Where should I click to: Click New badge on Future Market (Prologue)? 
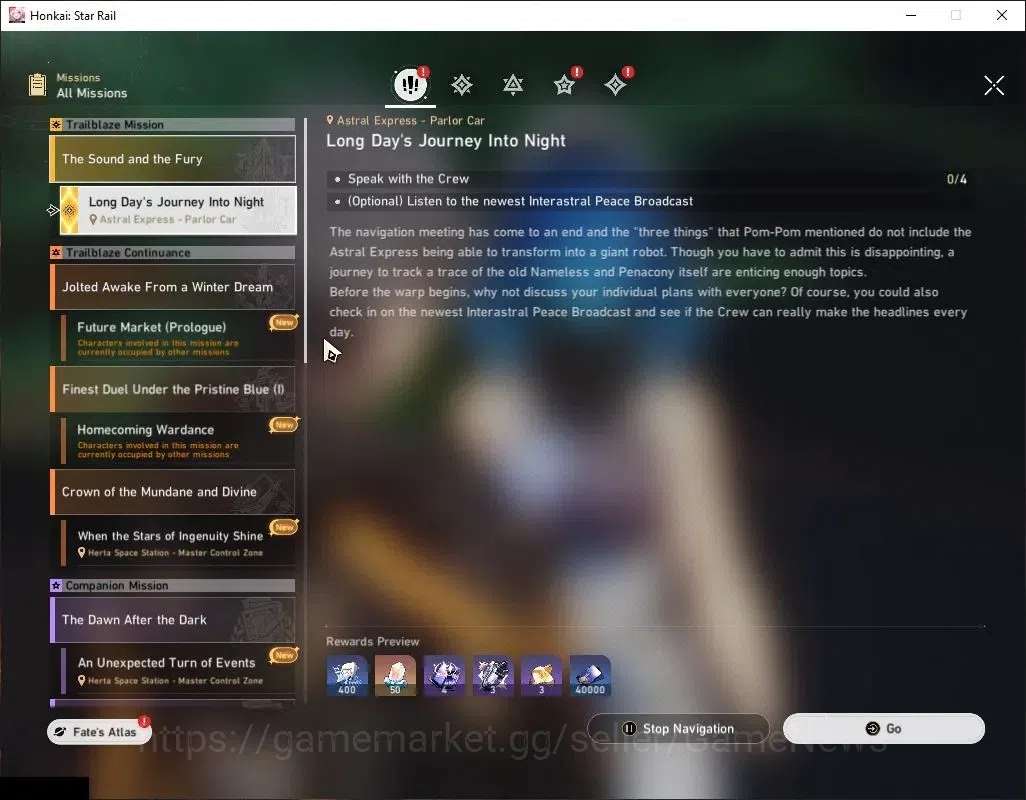283,322
